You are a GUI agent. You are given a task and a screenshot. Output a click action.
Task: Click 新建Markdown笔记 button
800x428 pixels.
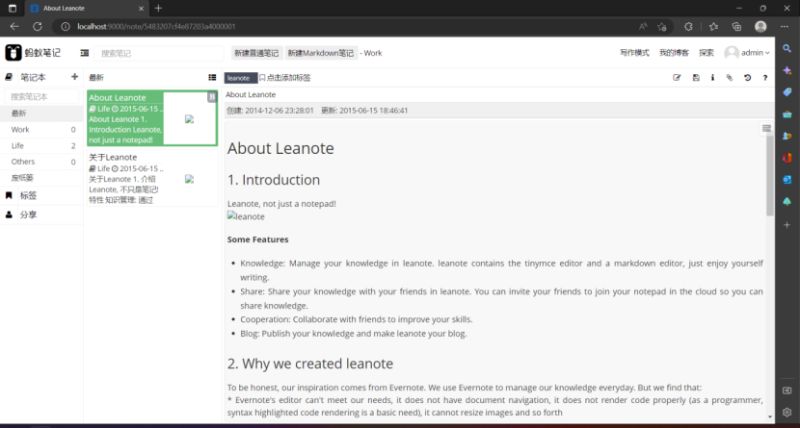pos(320,53)
